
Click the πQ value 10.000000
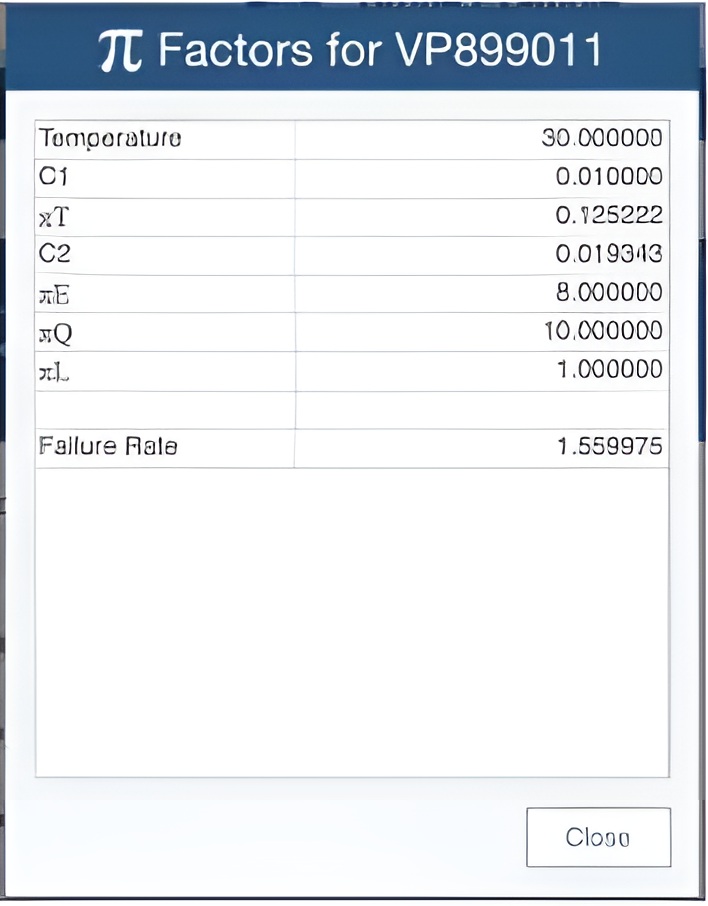[603, 331]
